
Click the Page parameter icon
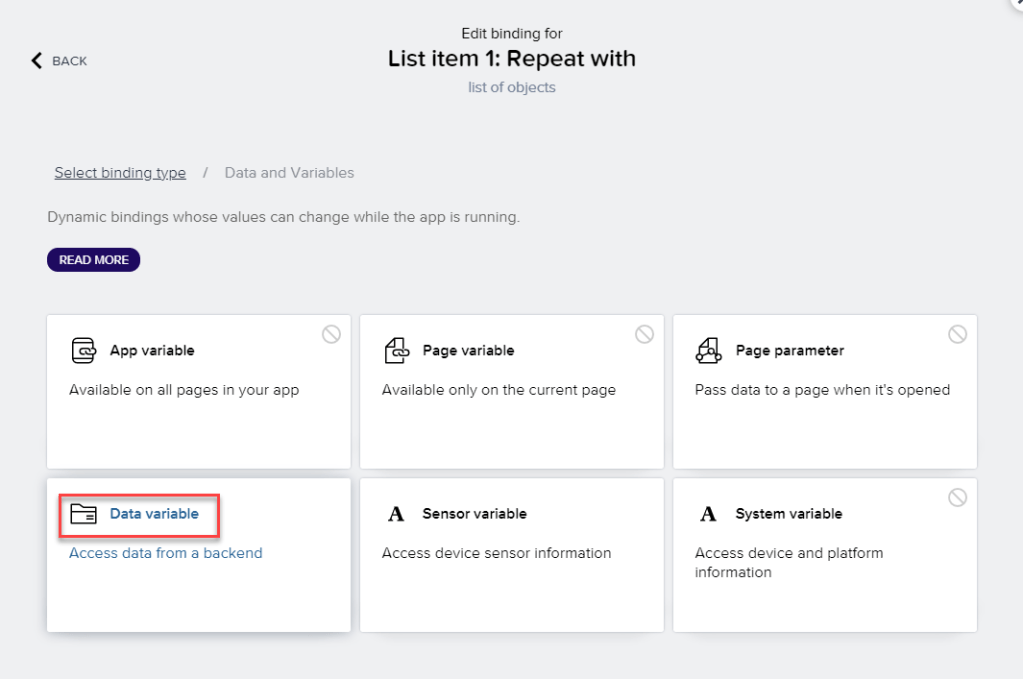click(x=709, y=351)
